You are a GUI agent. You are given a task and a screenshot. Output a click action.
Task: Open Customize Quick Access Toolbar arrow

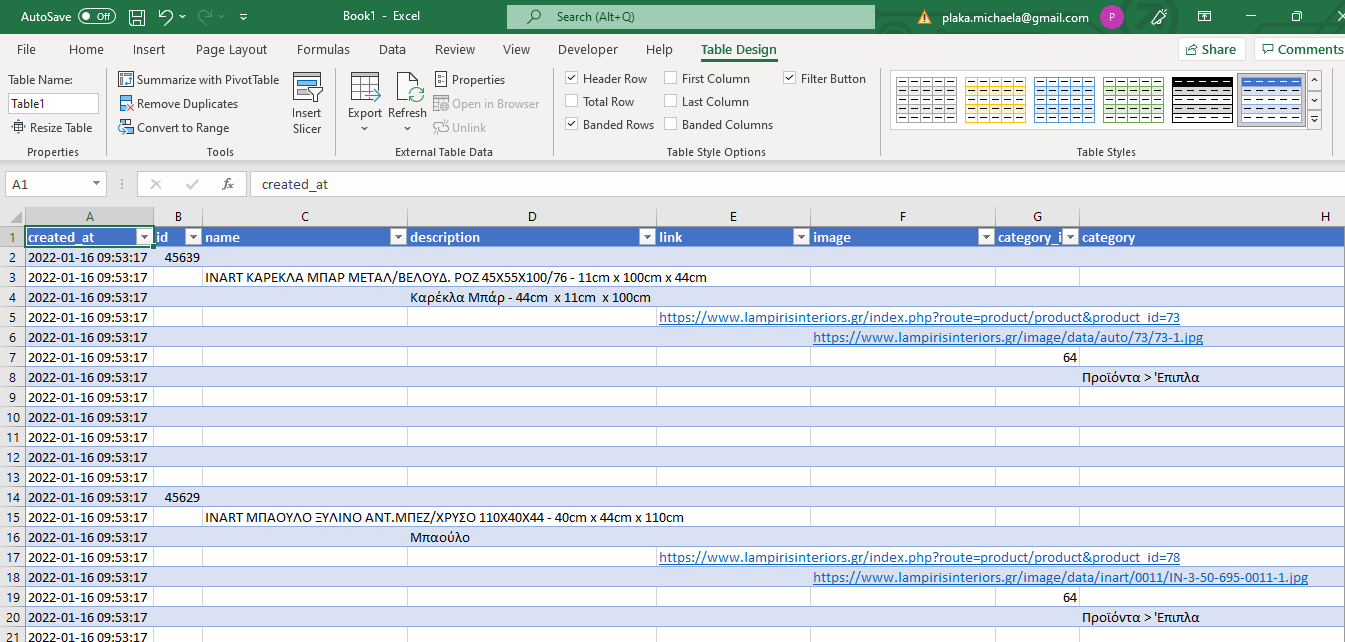tap(244, 17)
